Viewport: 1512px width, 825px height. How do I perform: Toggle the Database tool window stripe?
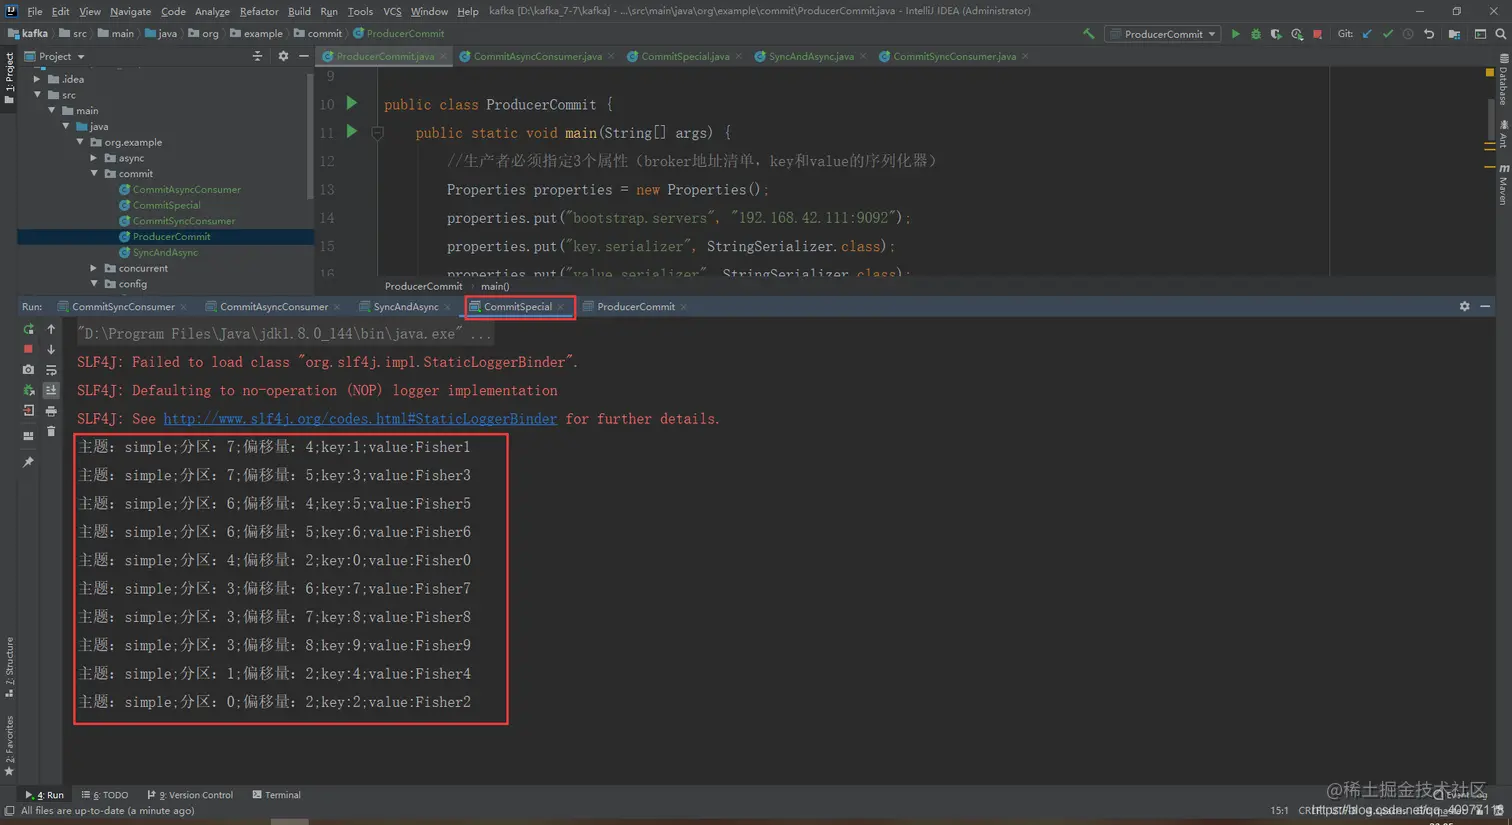1503,80
